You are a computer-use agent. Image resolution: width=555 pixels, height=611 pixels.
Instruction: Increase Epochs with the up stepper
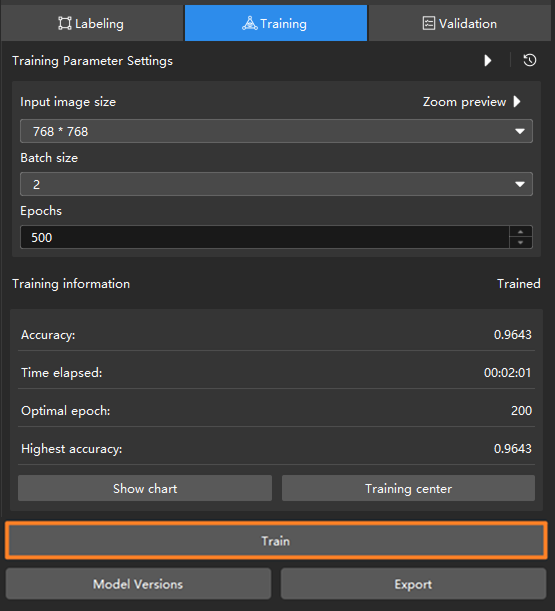(521, 231)
